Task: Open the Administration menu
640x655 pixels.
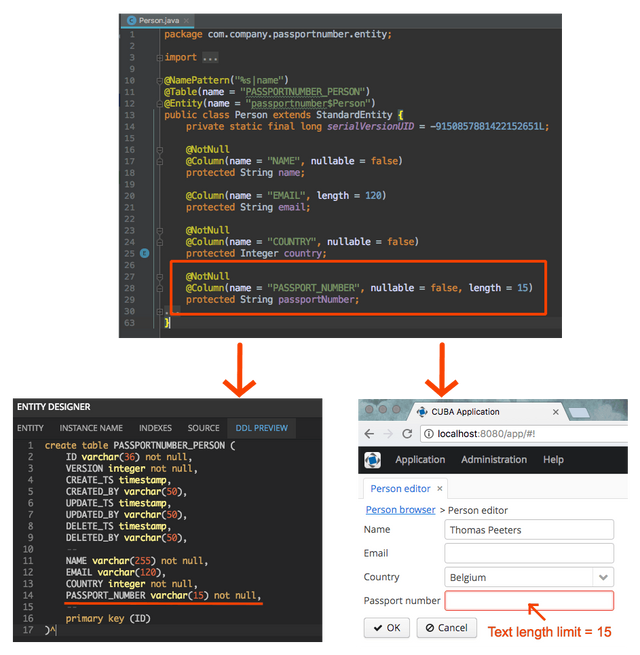Action: coord(494,460)
